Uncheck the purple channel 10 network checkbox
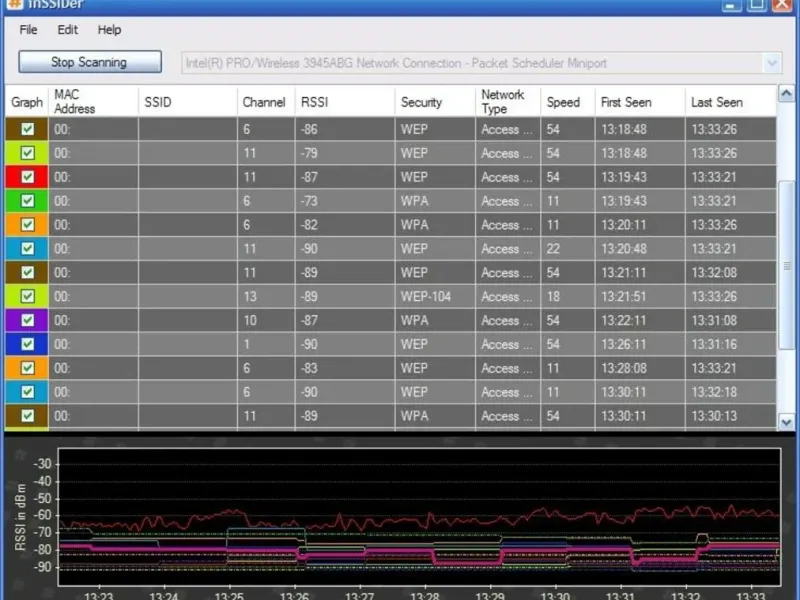Viewport: 800px width, 600px height. 28,321
